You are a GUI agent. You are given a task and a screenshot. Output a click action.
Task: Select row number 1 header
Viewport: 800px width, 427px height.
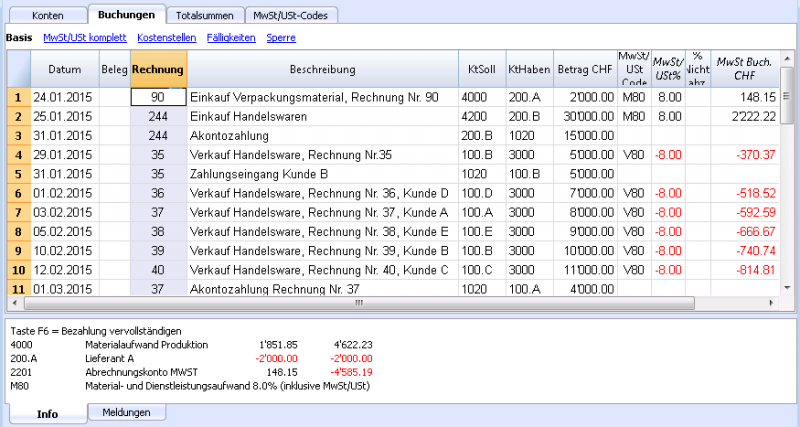pos(18,97)
